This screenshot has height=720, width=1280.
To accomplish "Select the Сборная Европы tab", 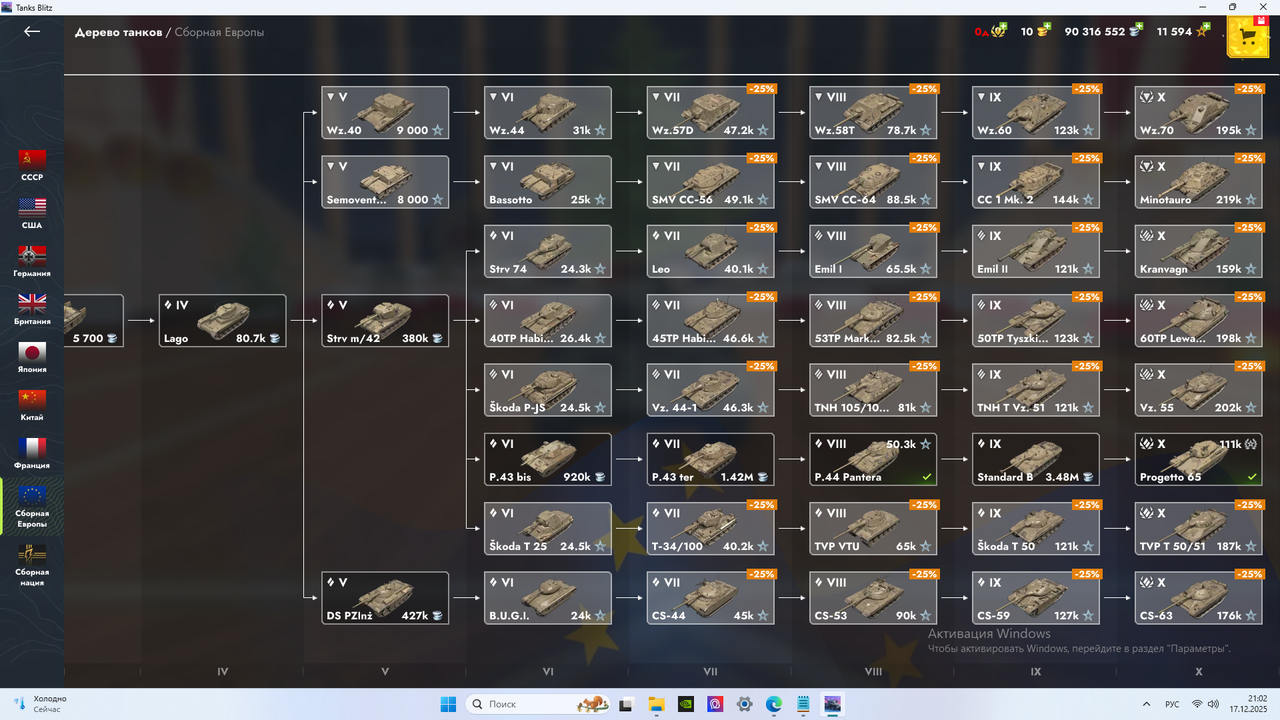I will pyautogui.click(x=32, y=505).
